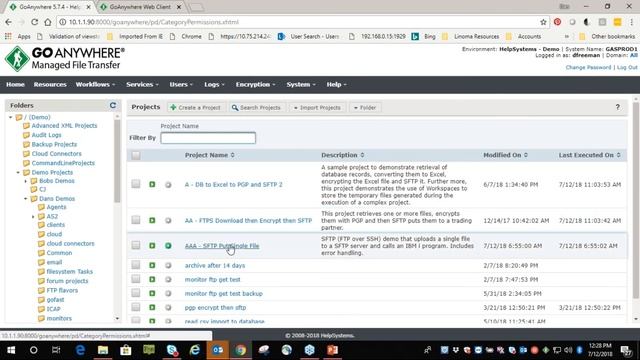Screen dimensions: 640x360
Task: Go to browser home page
Action: 48,22
